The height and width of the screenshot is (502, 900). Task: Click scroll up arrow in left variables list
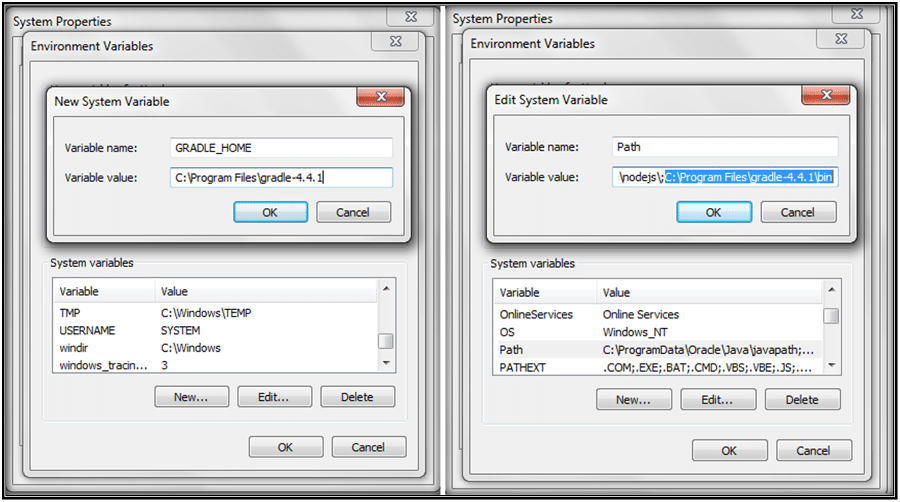386,288
